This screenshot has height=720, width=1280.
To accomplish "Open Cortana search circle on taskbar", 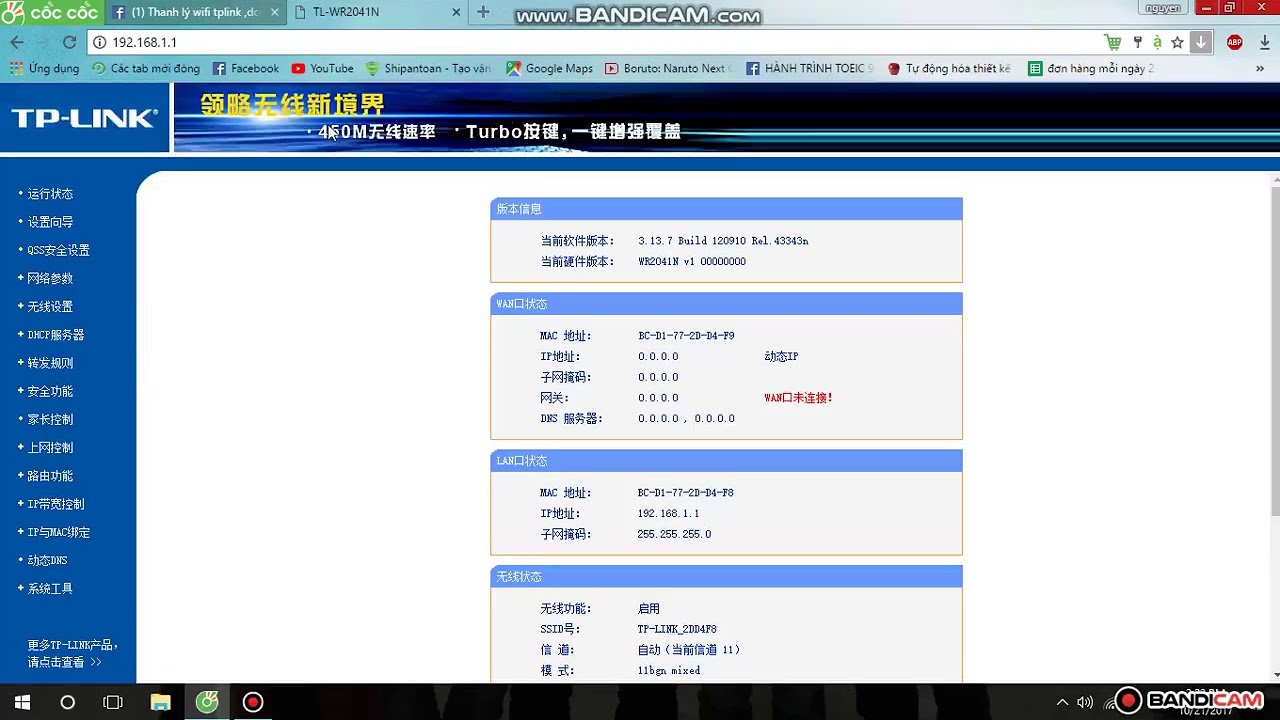I will (x=67, y=702).
